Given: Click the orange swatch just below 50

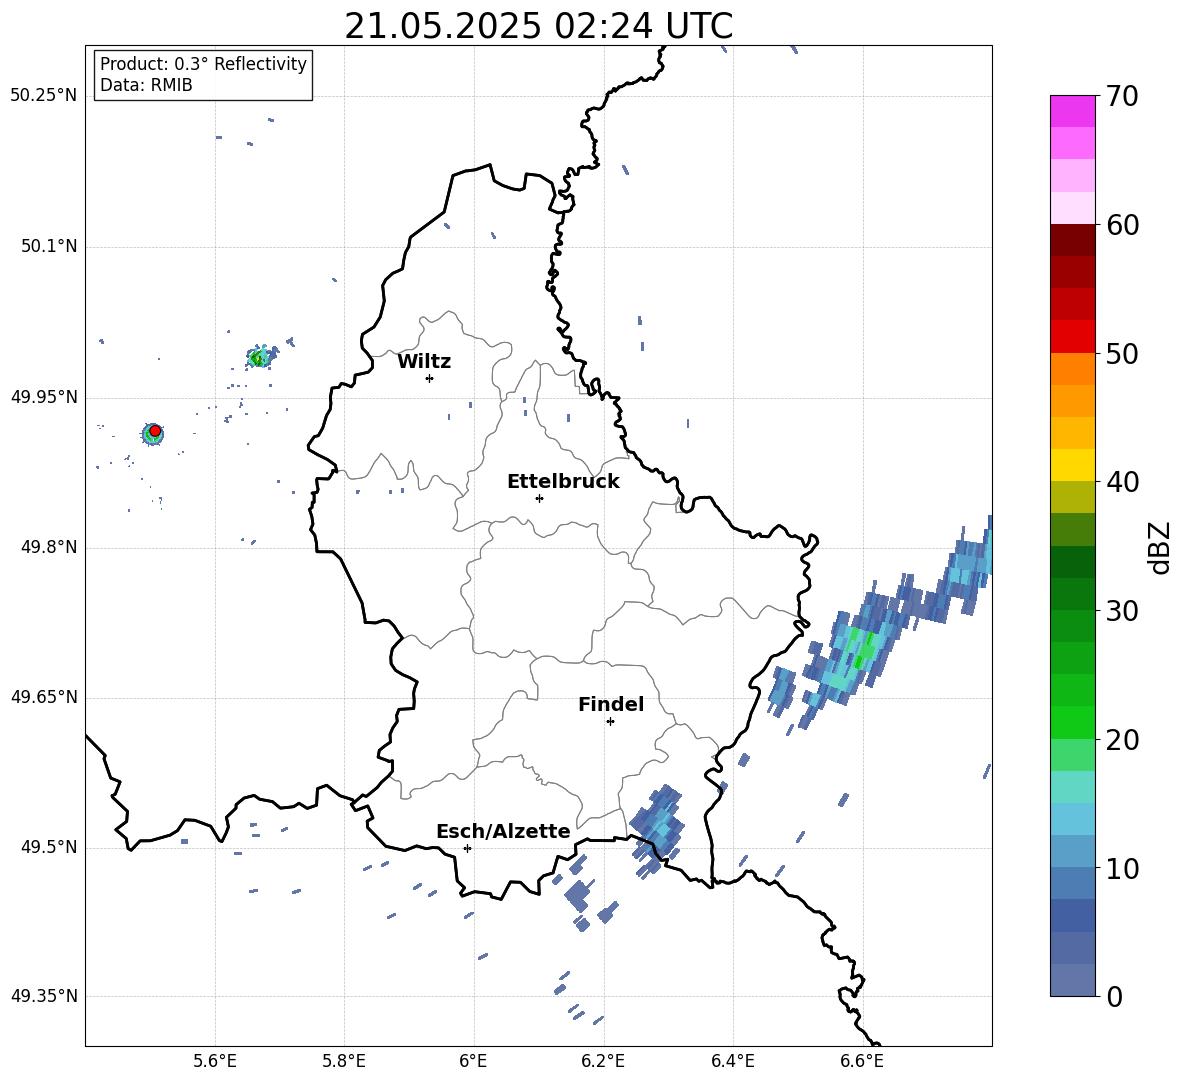Looking at the screenshot, I should [x=1072, y=369].
